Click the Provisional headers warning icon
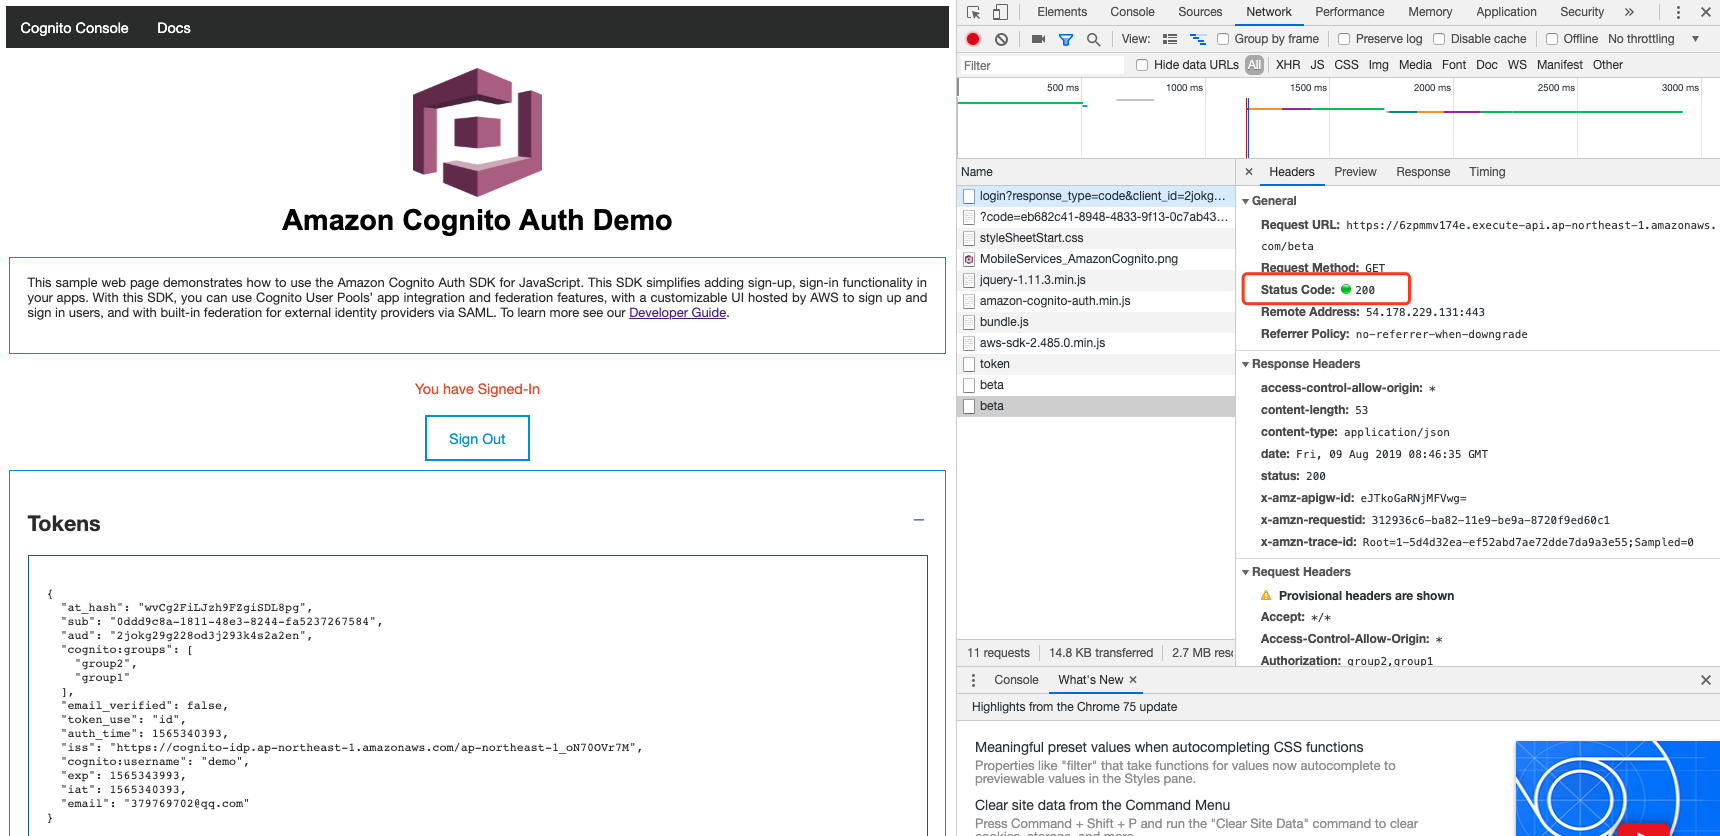Viewport: 1720px width, 836px height. pos(1266,596)
